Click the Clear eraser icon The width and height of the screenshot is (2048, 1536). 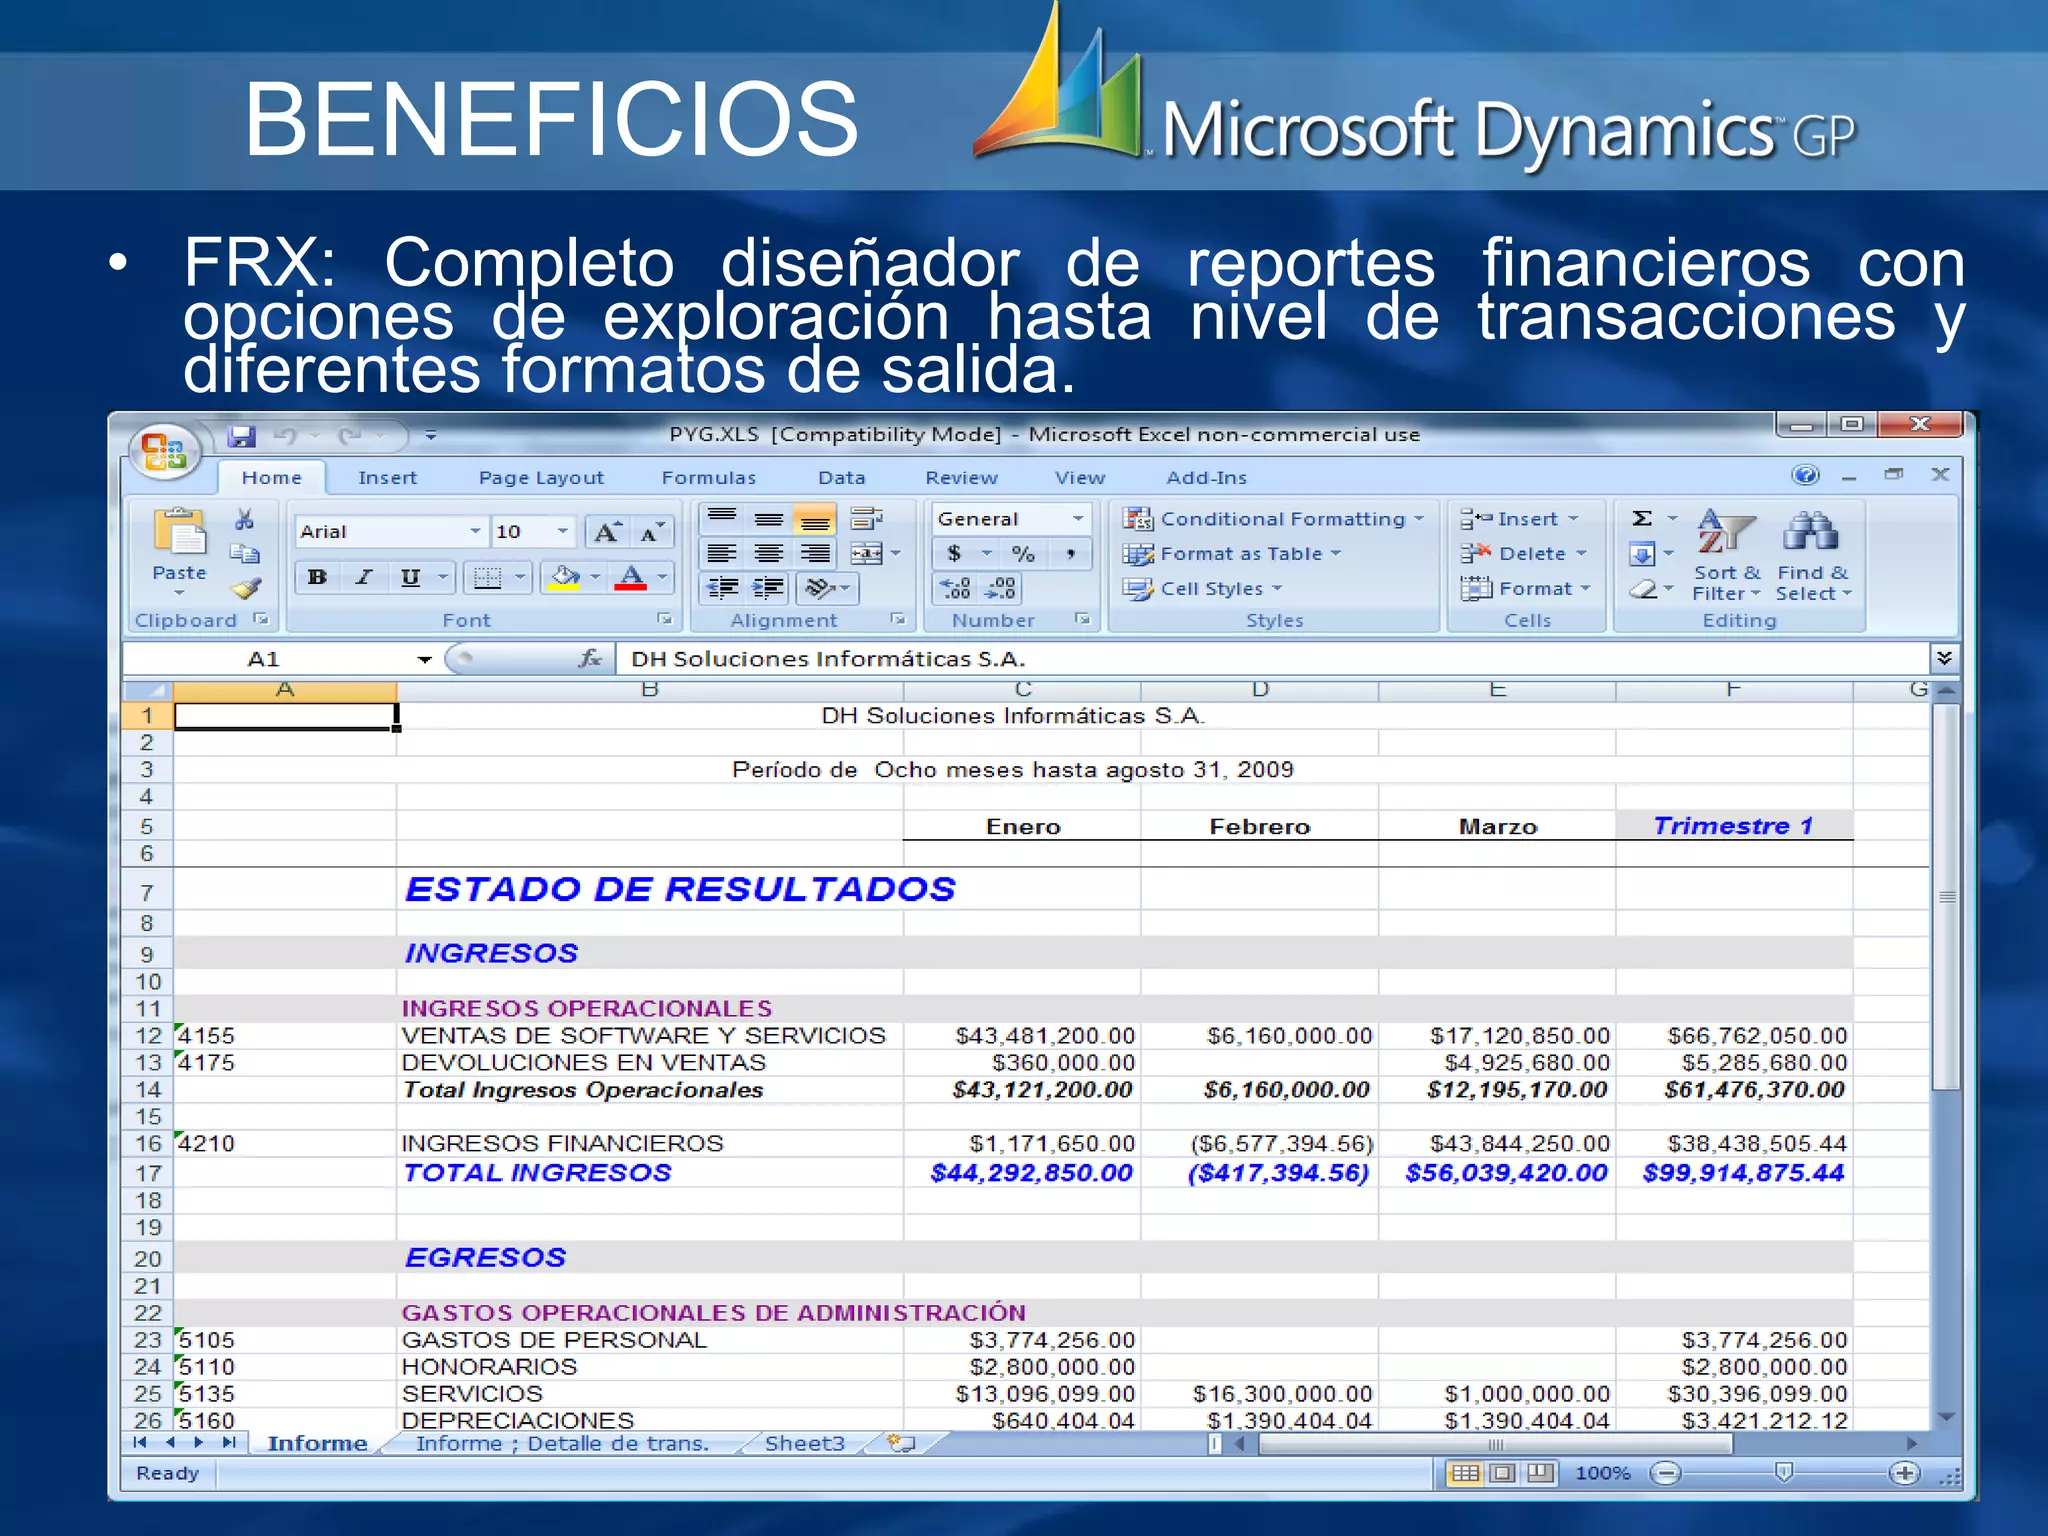[1642, 589]
